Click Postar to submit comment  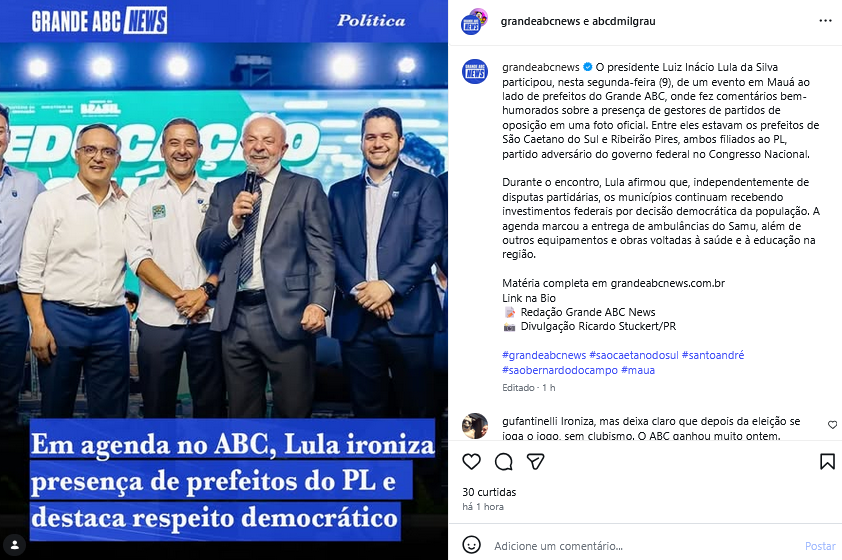point(820,546)
